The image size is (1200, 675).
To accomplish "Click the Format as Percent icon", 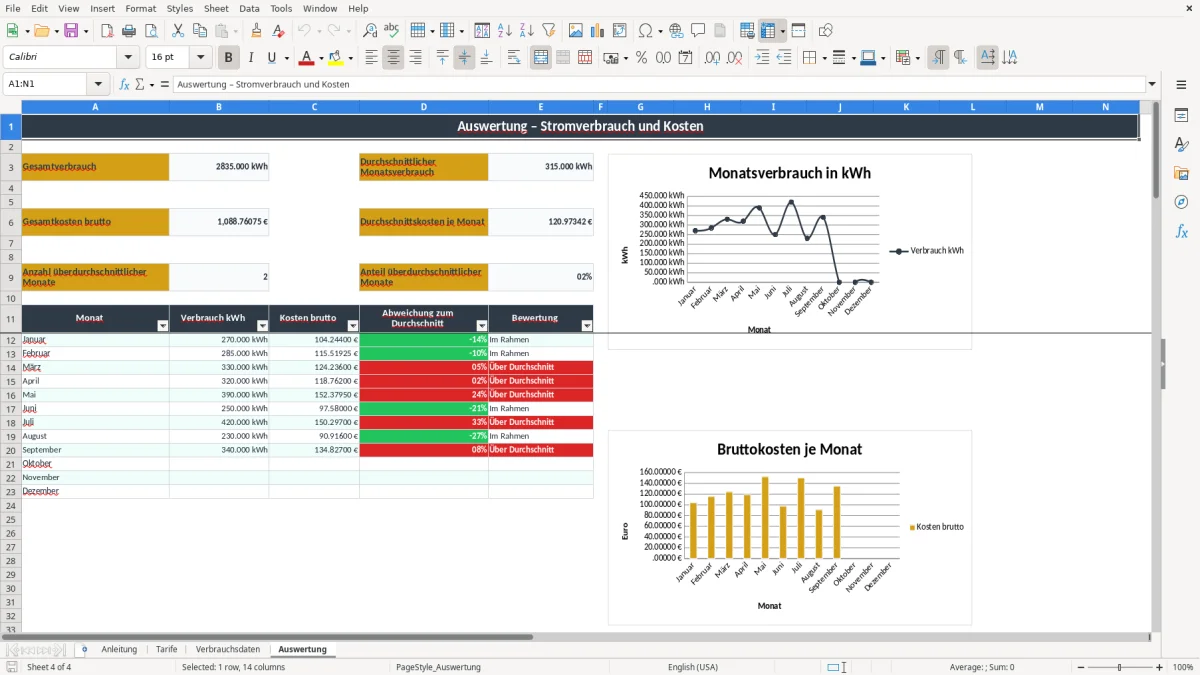I will pyautogui.click(x=641, y=58).
